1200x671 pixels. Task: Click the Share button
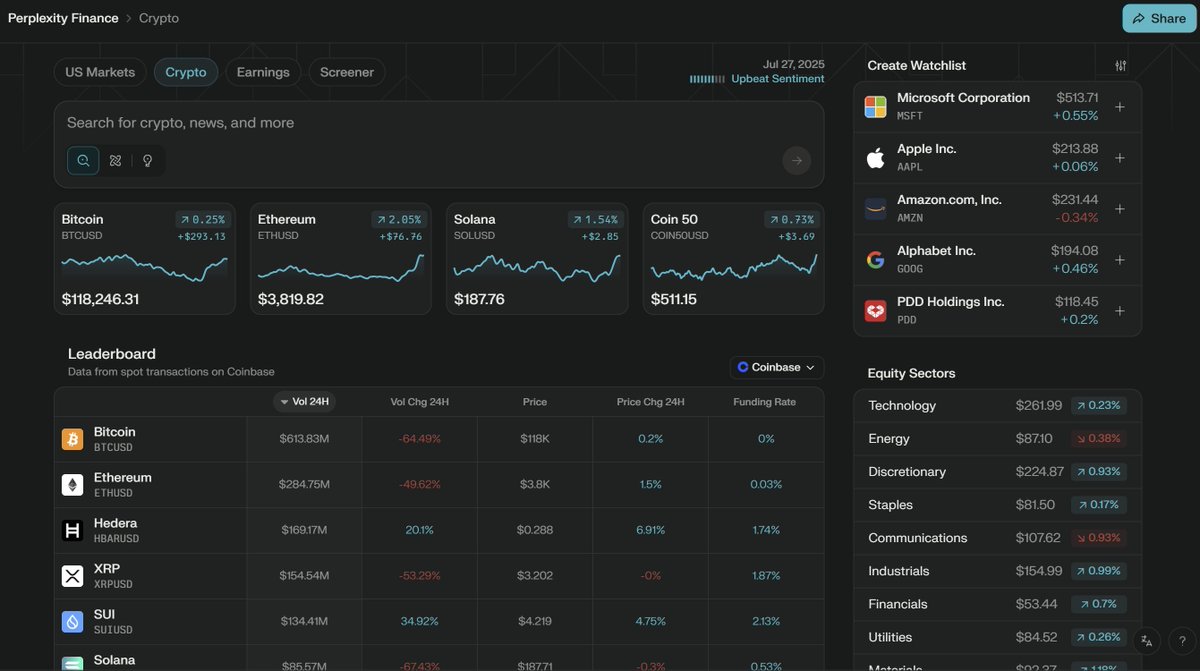1159,18
